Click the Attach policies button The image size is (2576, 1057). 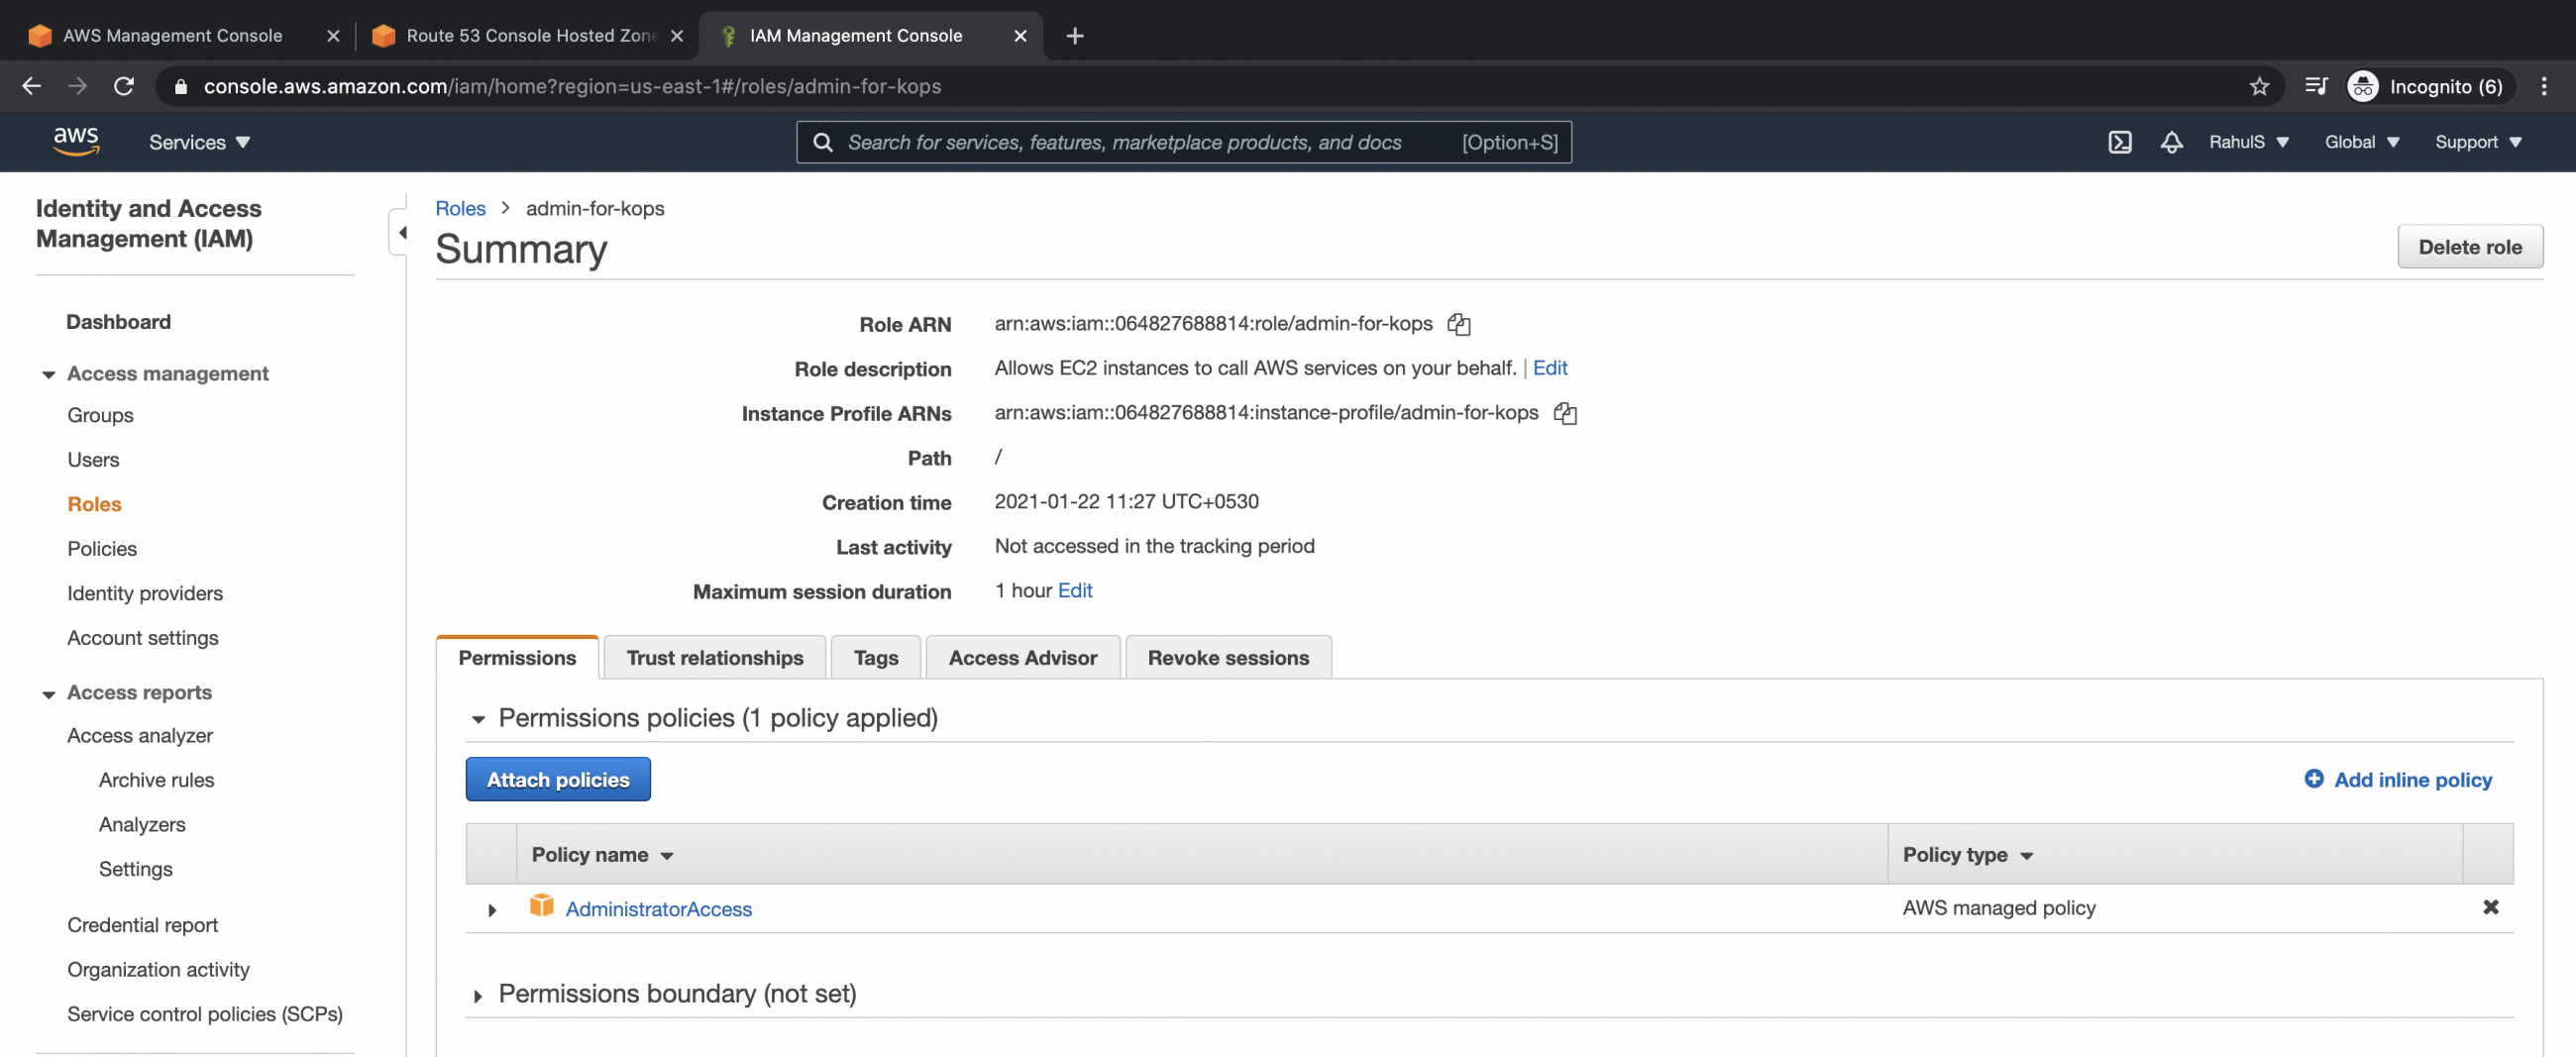[558, 778]
